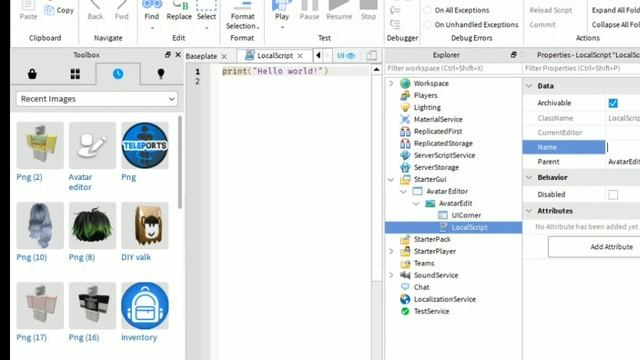Select LocalizationService in Explorer

444,299
